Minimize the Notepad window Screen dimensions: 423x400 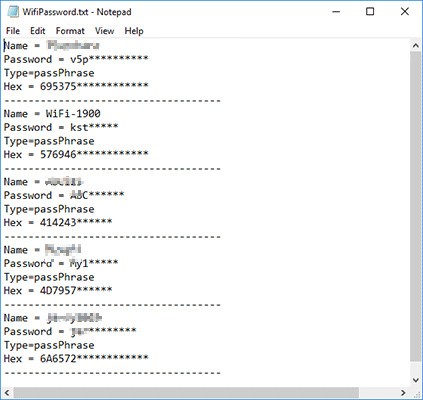336,12
